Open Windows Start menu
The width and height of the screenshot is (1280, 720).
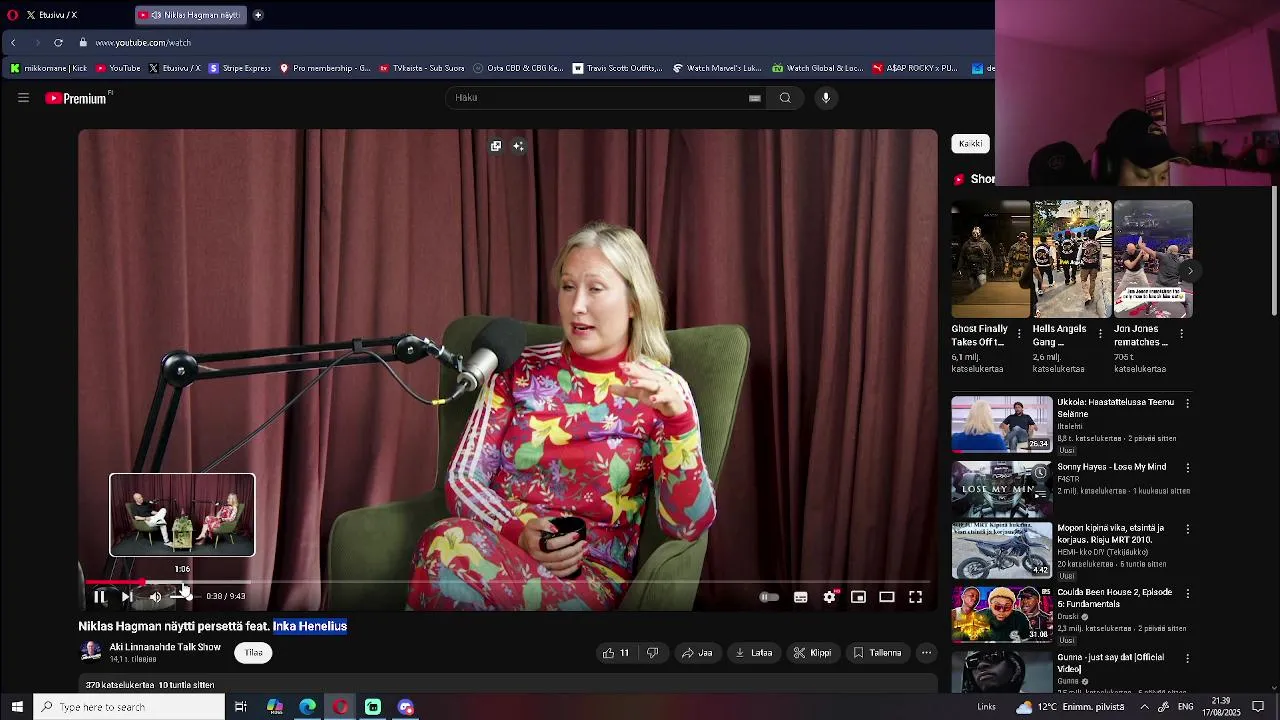[x=17, y=707]
